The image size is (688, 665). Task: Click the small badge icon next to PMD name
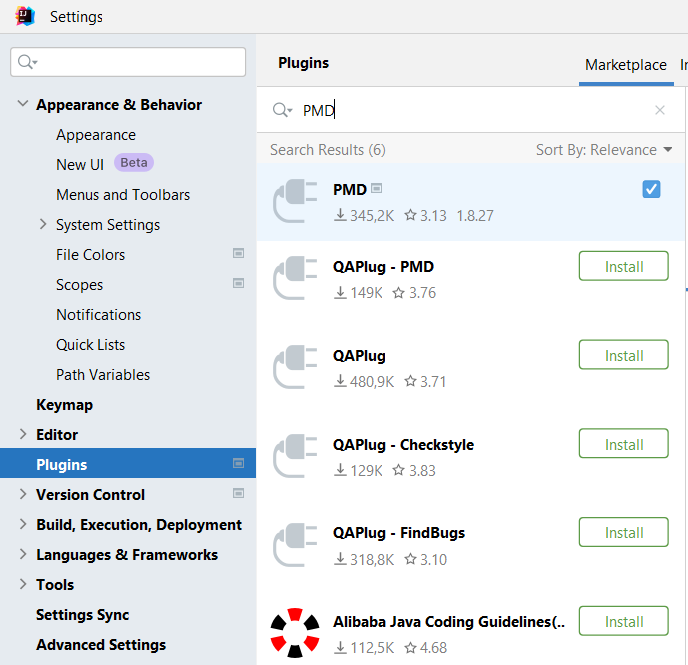[376, 188]
